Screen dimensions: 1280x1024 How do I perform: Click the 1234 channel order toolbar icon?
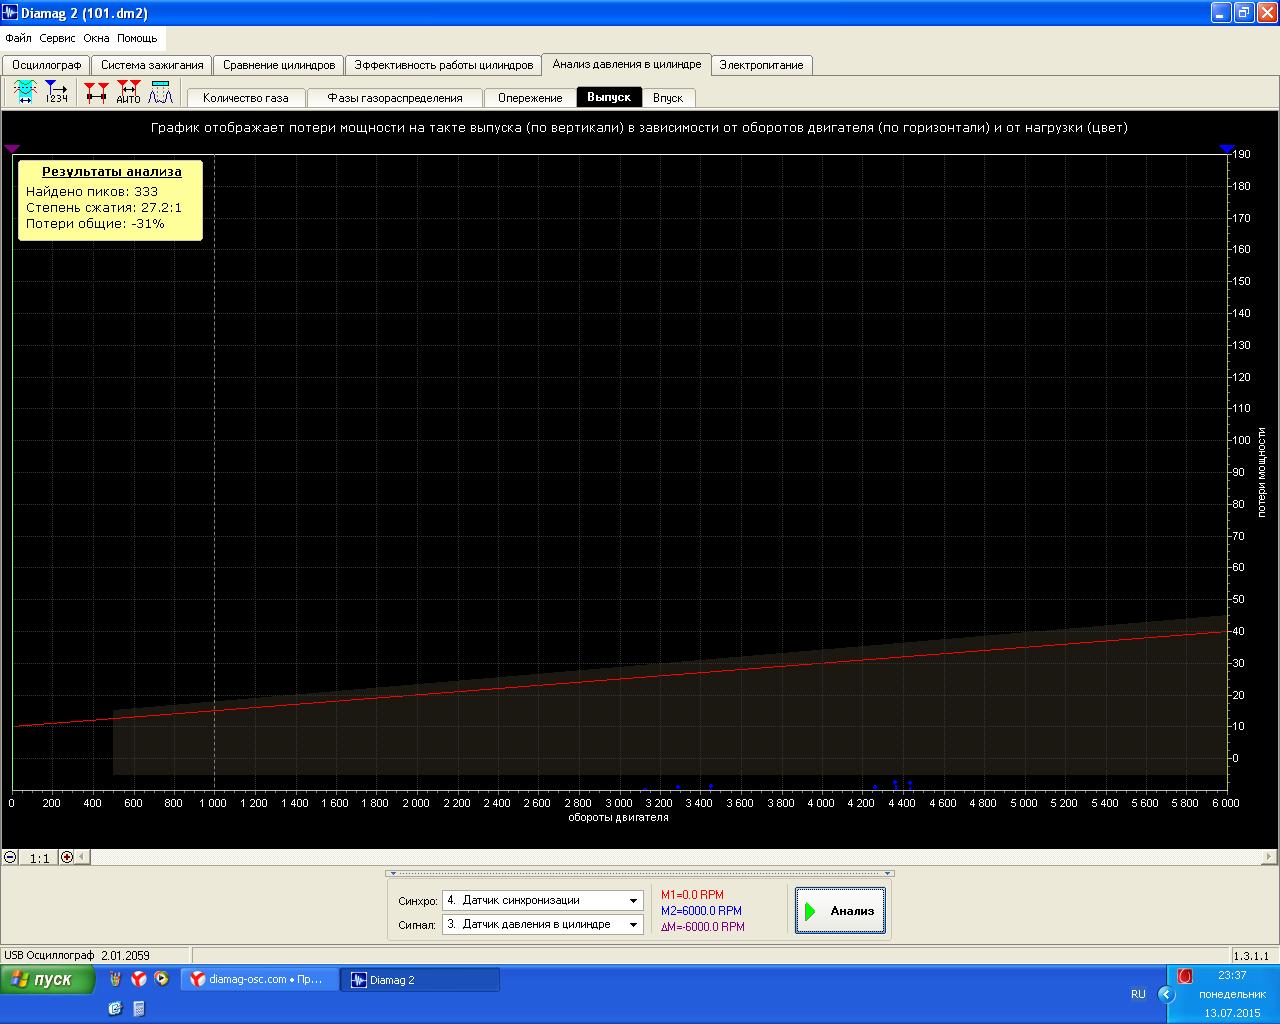pos(57,93)
